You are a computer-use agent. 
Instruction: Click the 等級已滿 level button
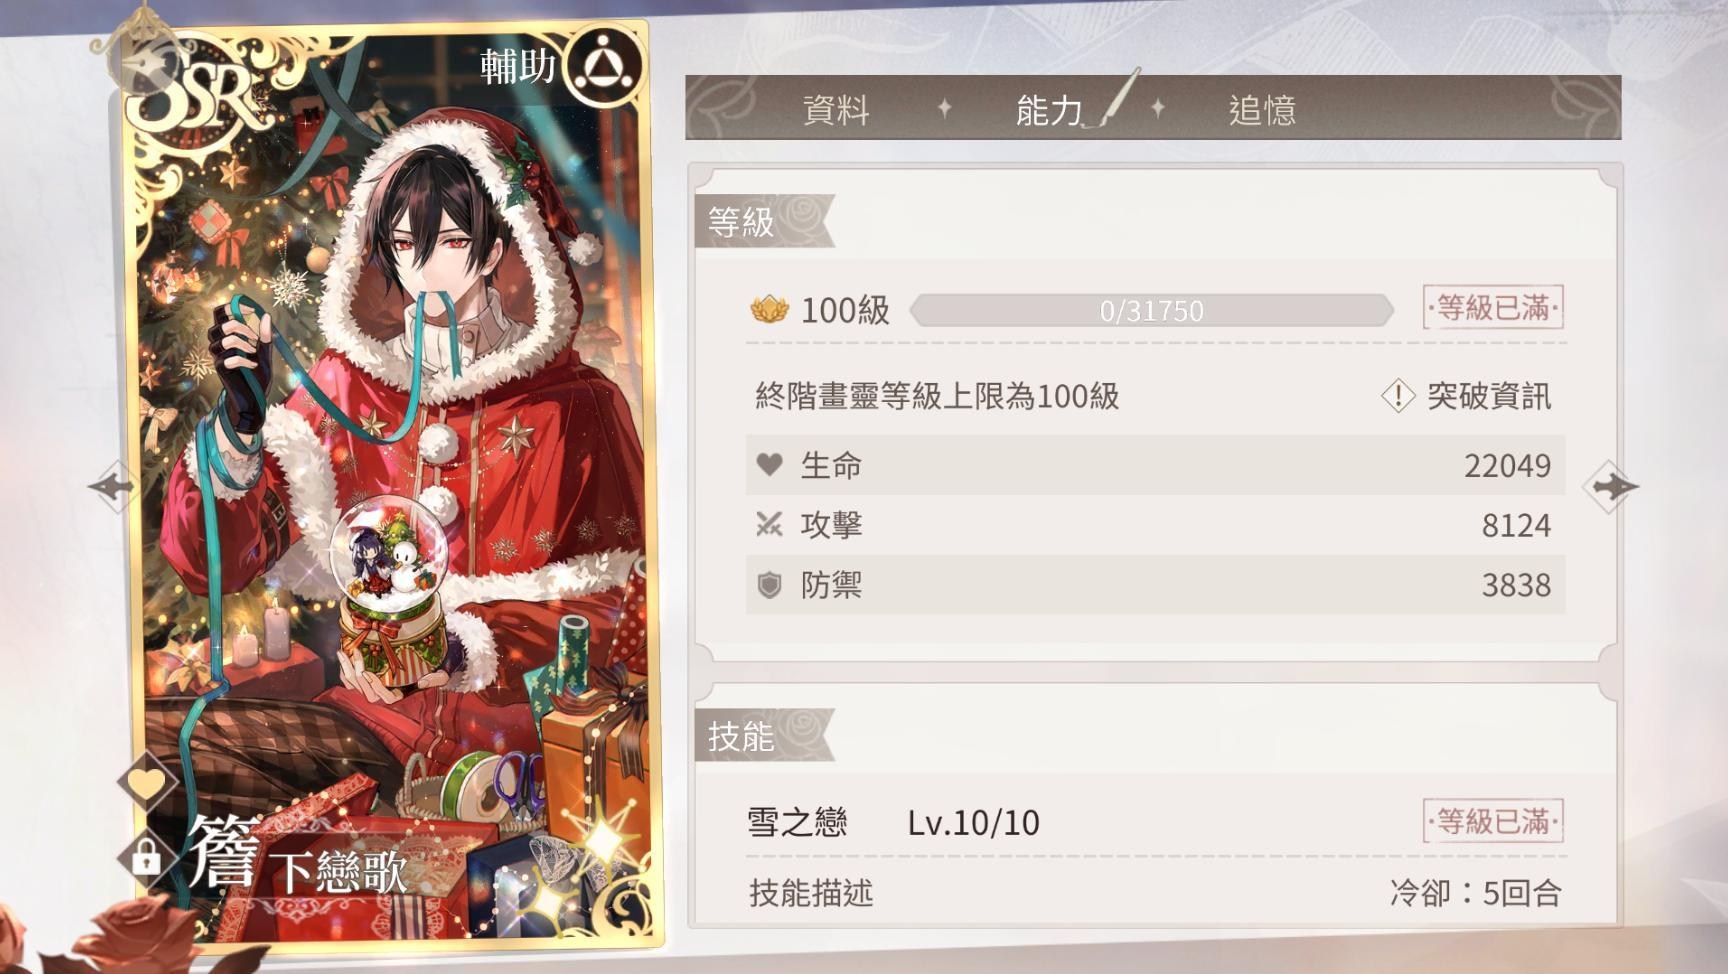click(1493, 308)
